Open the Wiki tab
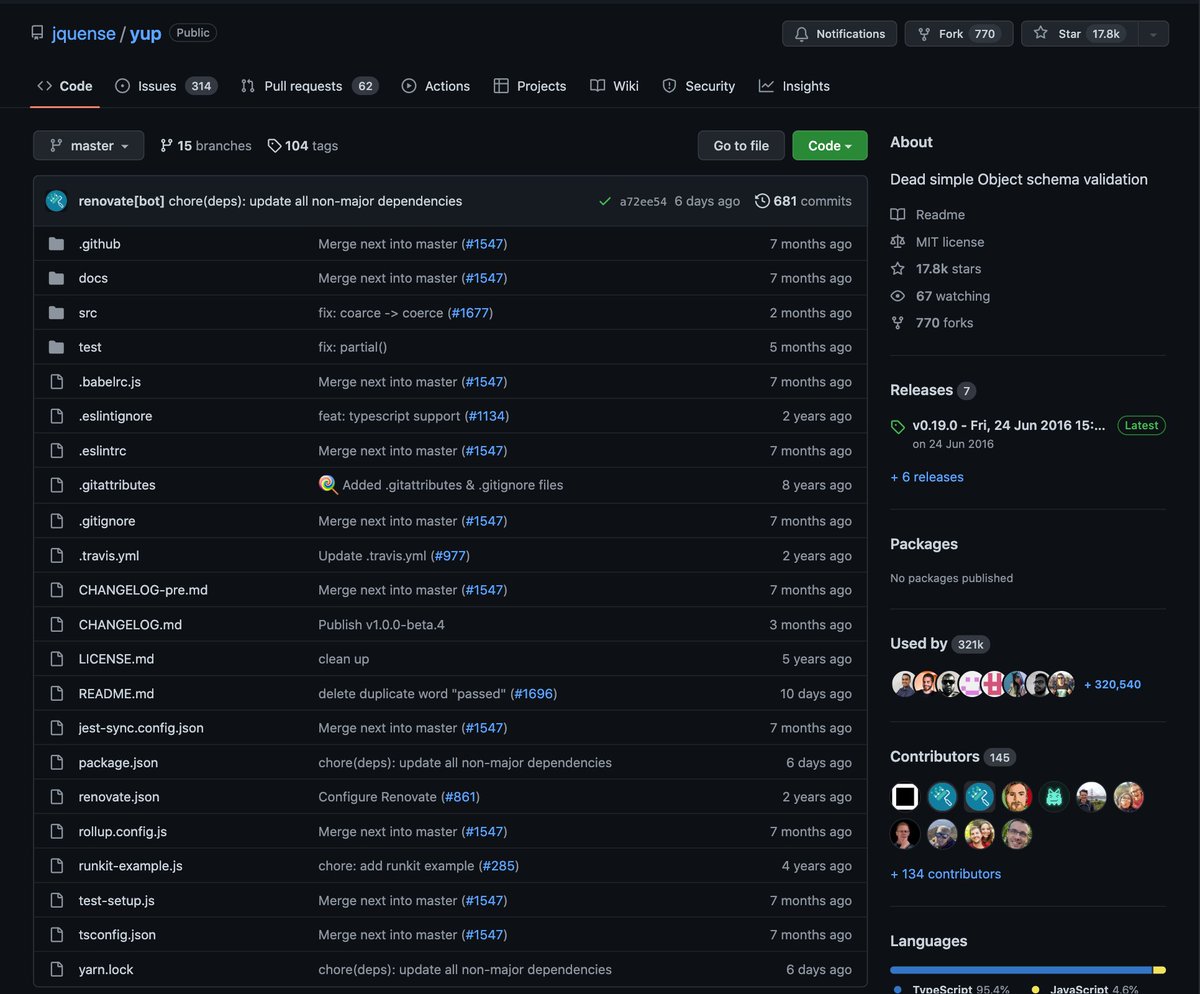 (614, 86)
